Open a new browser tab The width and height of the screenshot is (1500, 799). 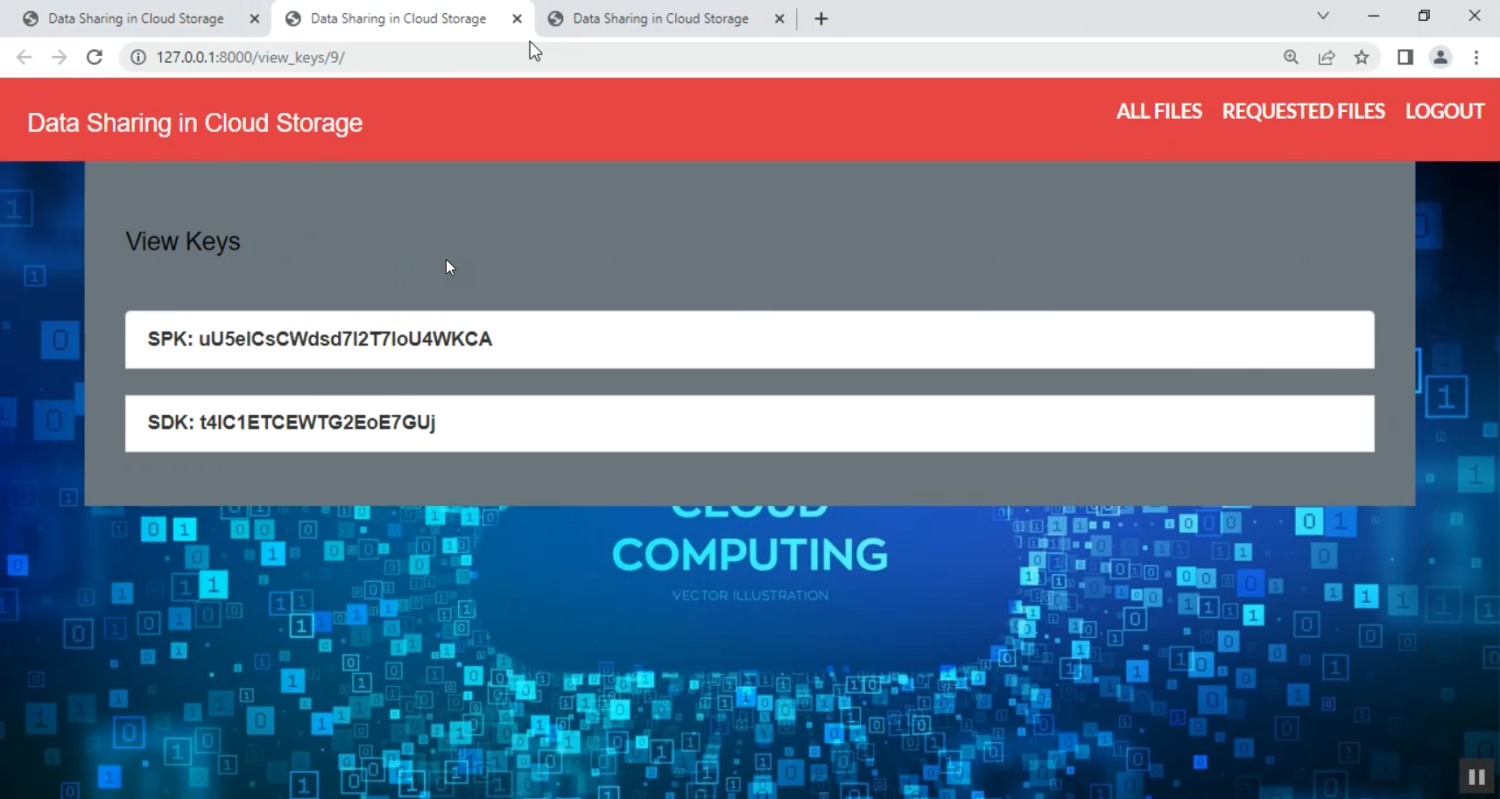(x=821, y=18)
